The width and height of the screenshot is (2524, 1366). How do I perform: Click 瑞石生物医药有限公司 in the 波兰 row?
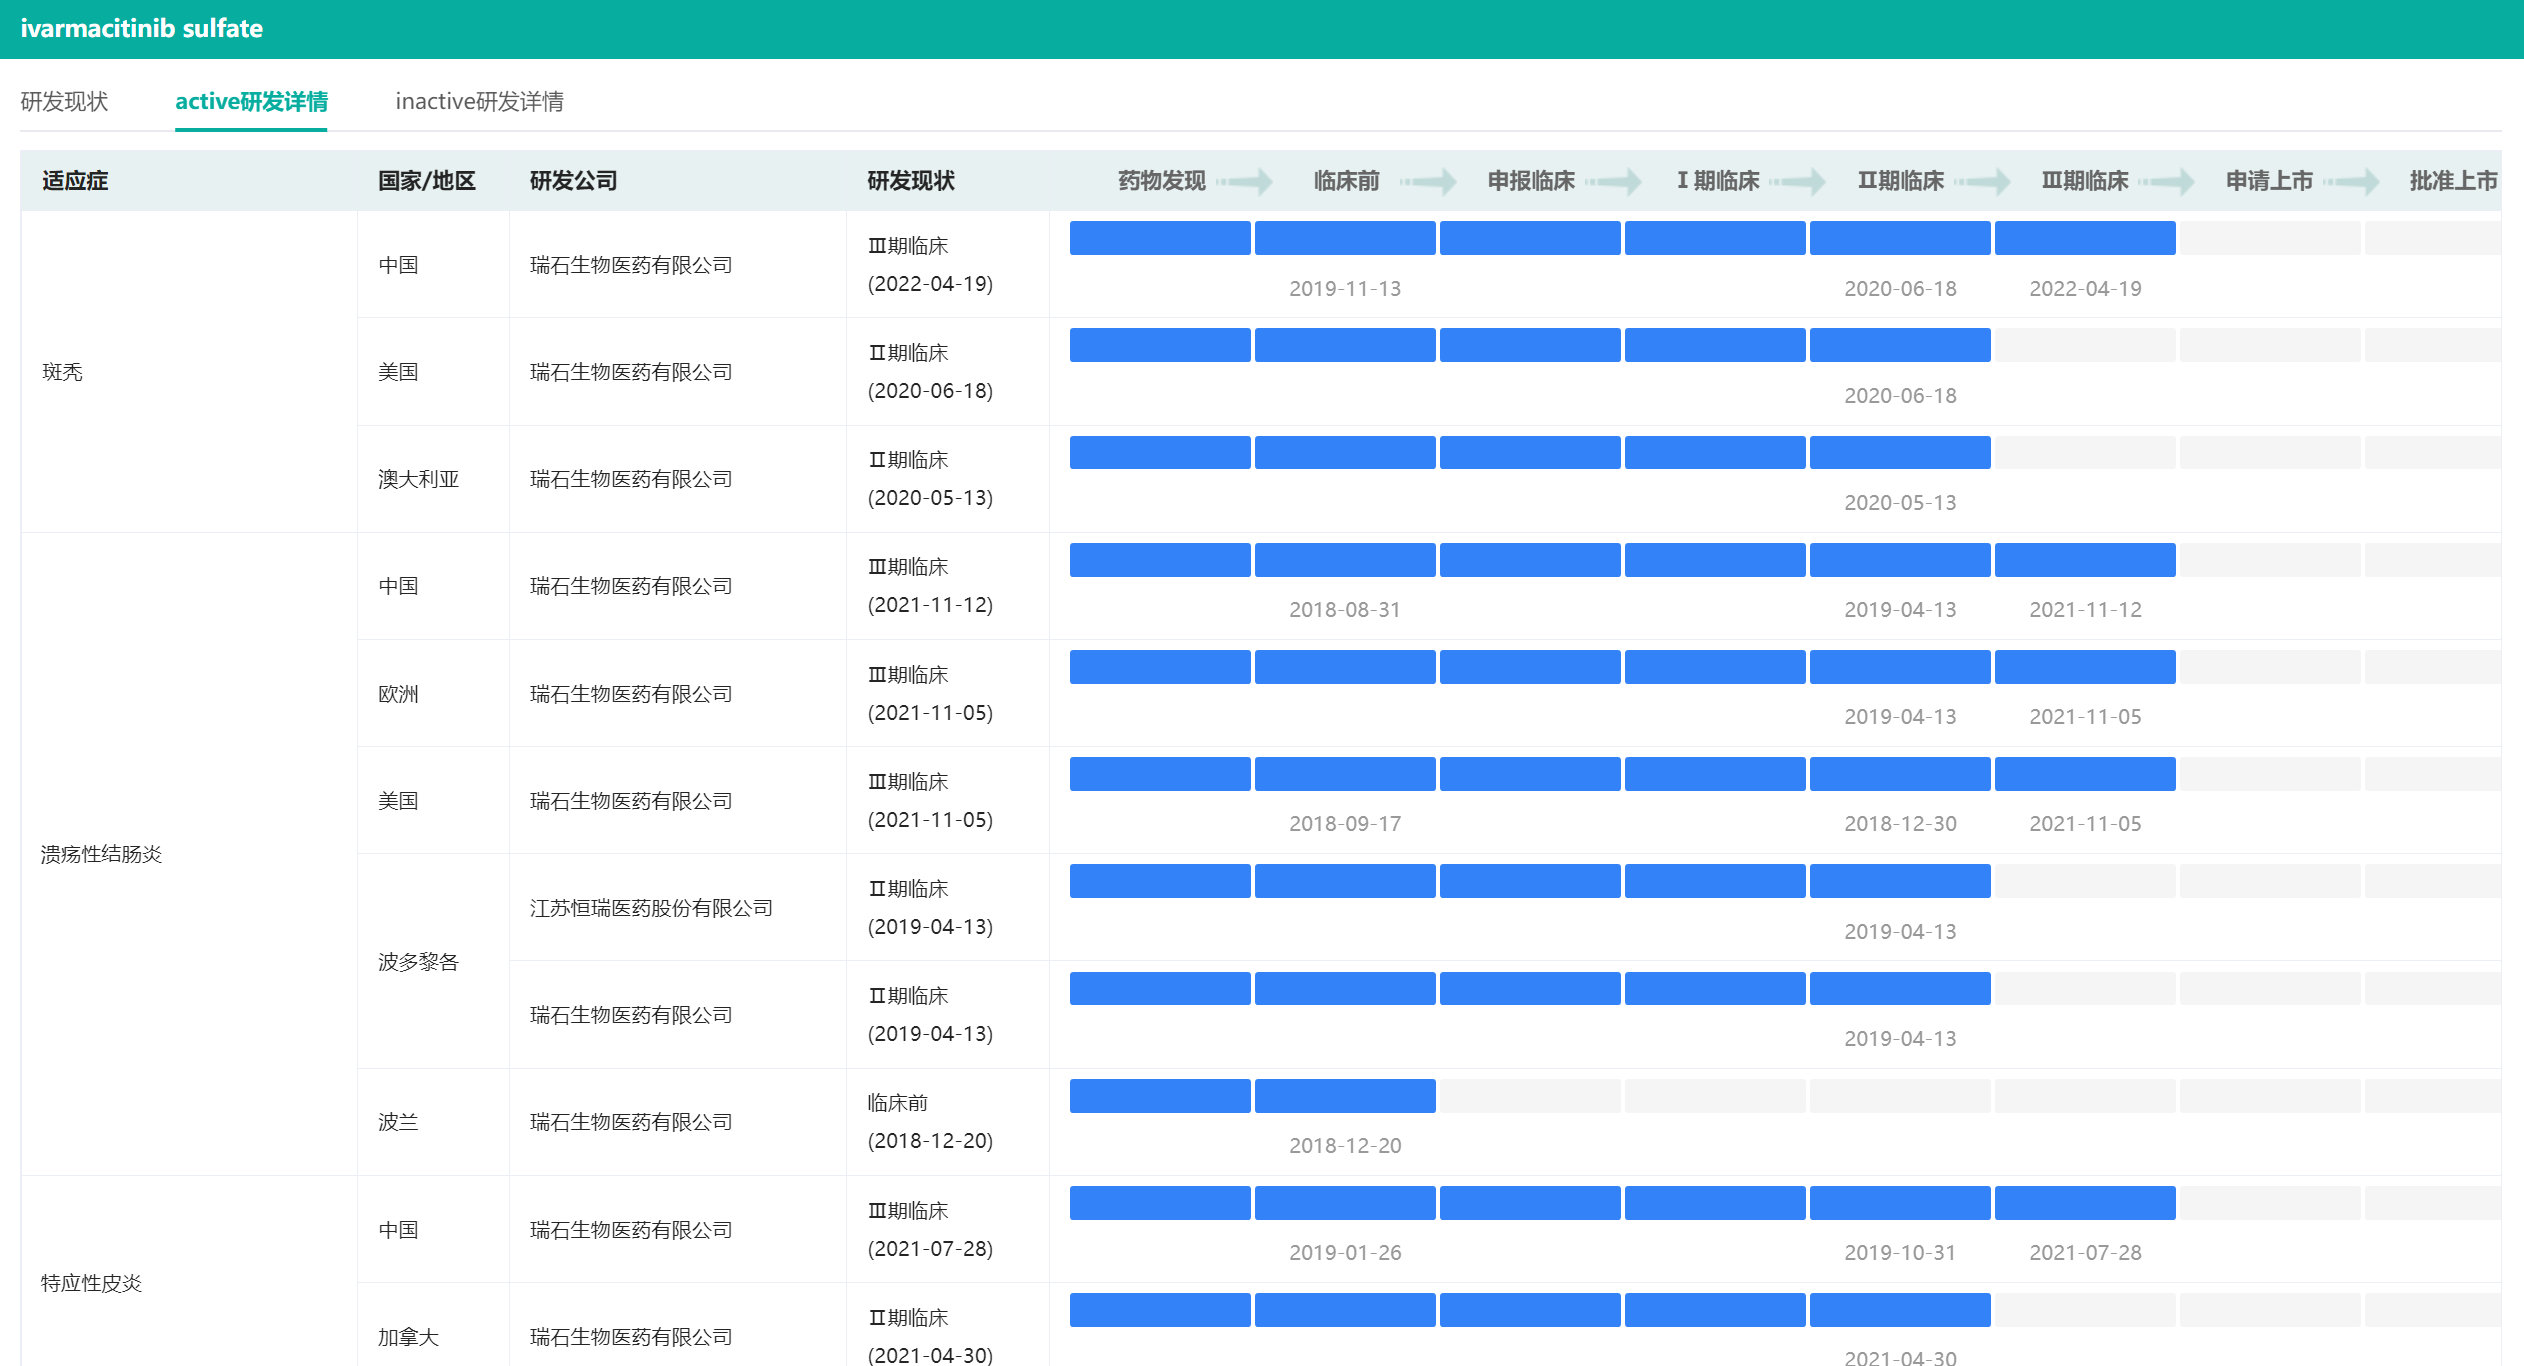pyautogui.click(x=631, y=1122)
